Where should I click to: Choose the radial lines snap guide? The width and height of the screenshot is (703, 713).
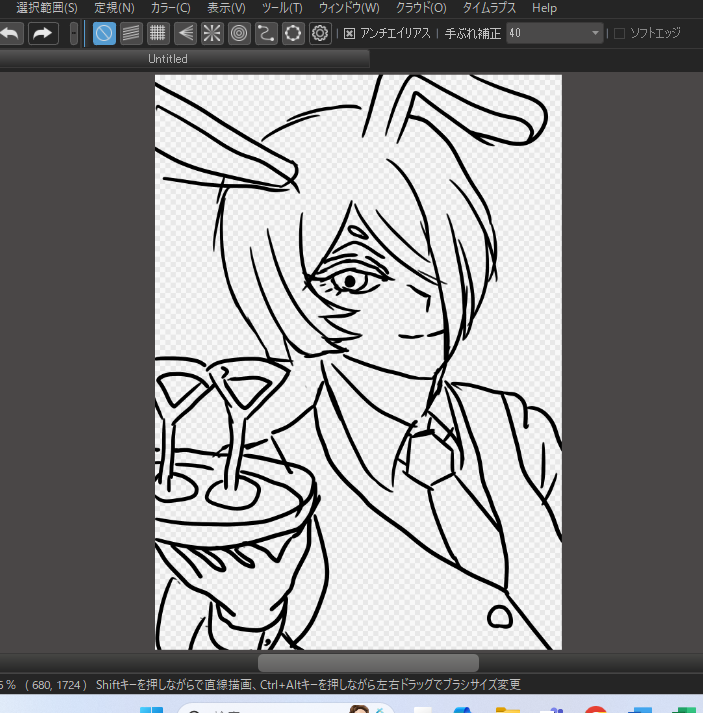tap(212, 33)
